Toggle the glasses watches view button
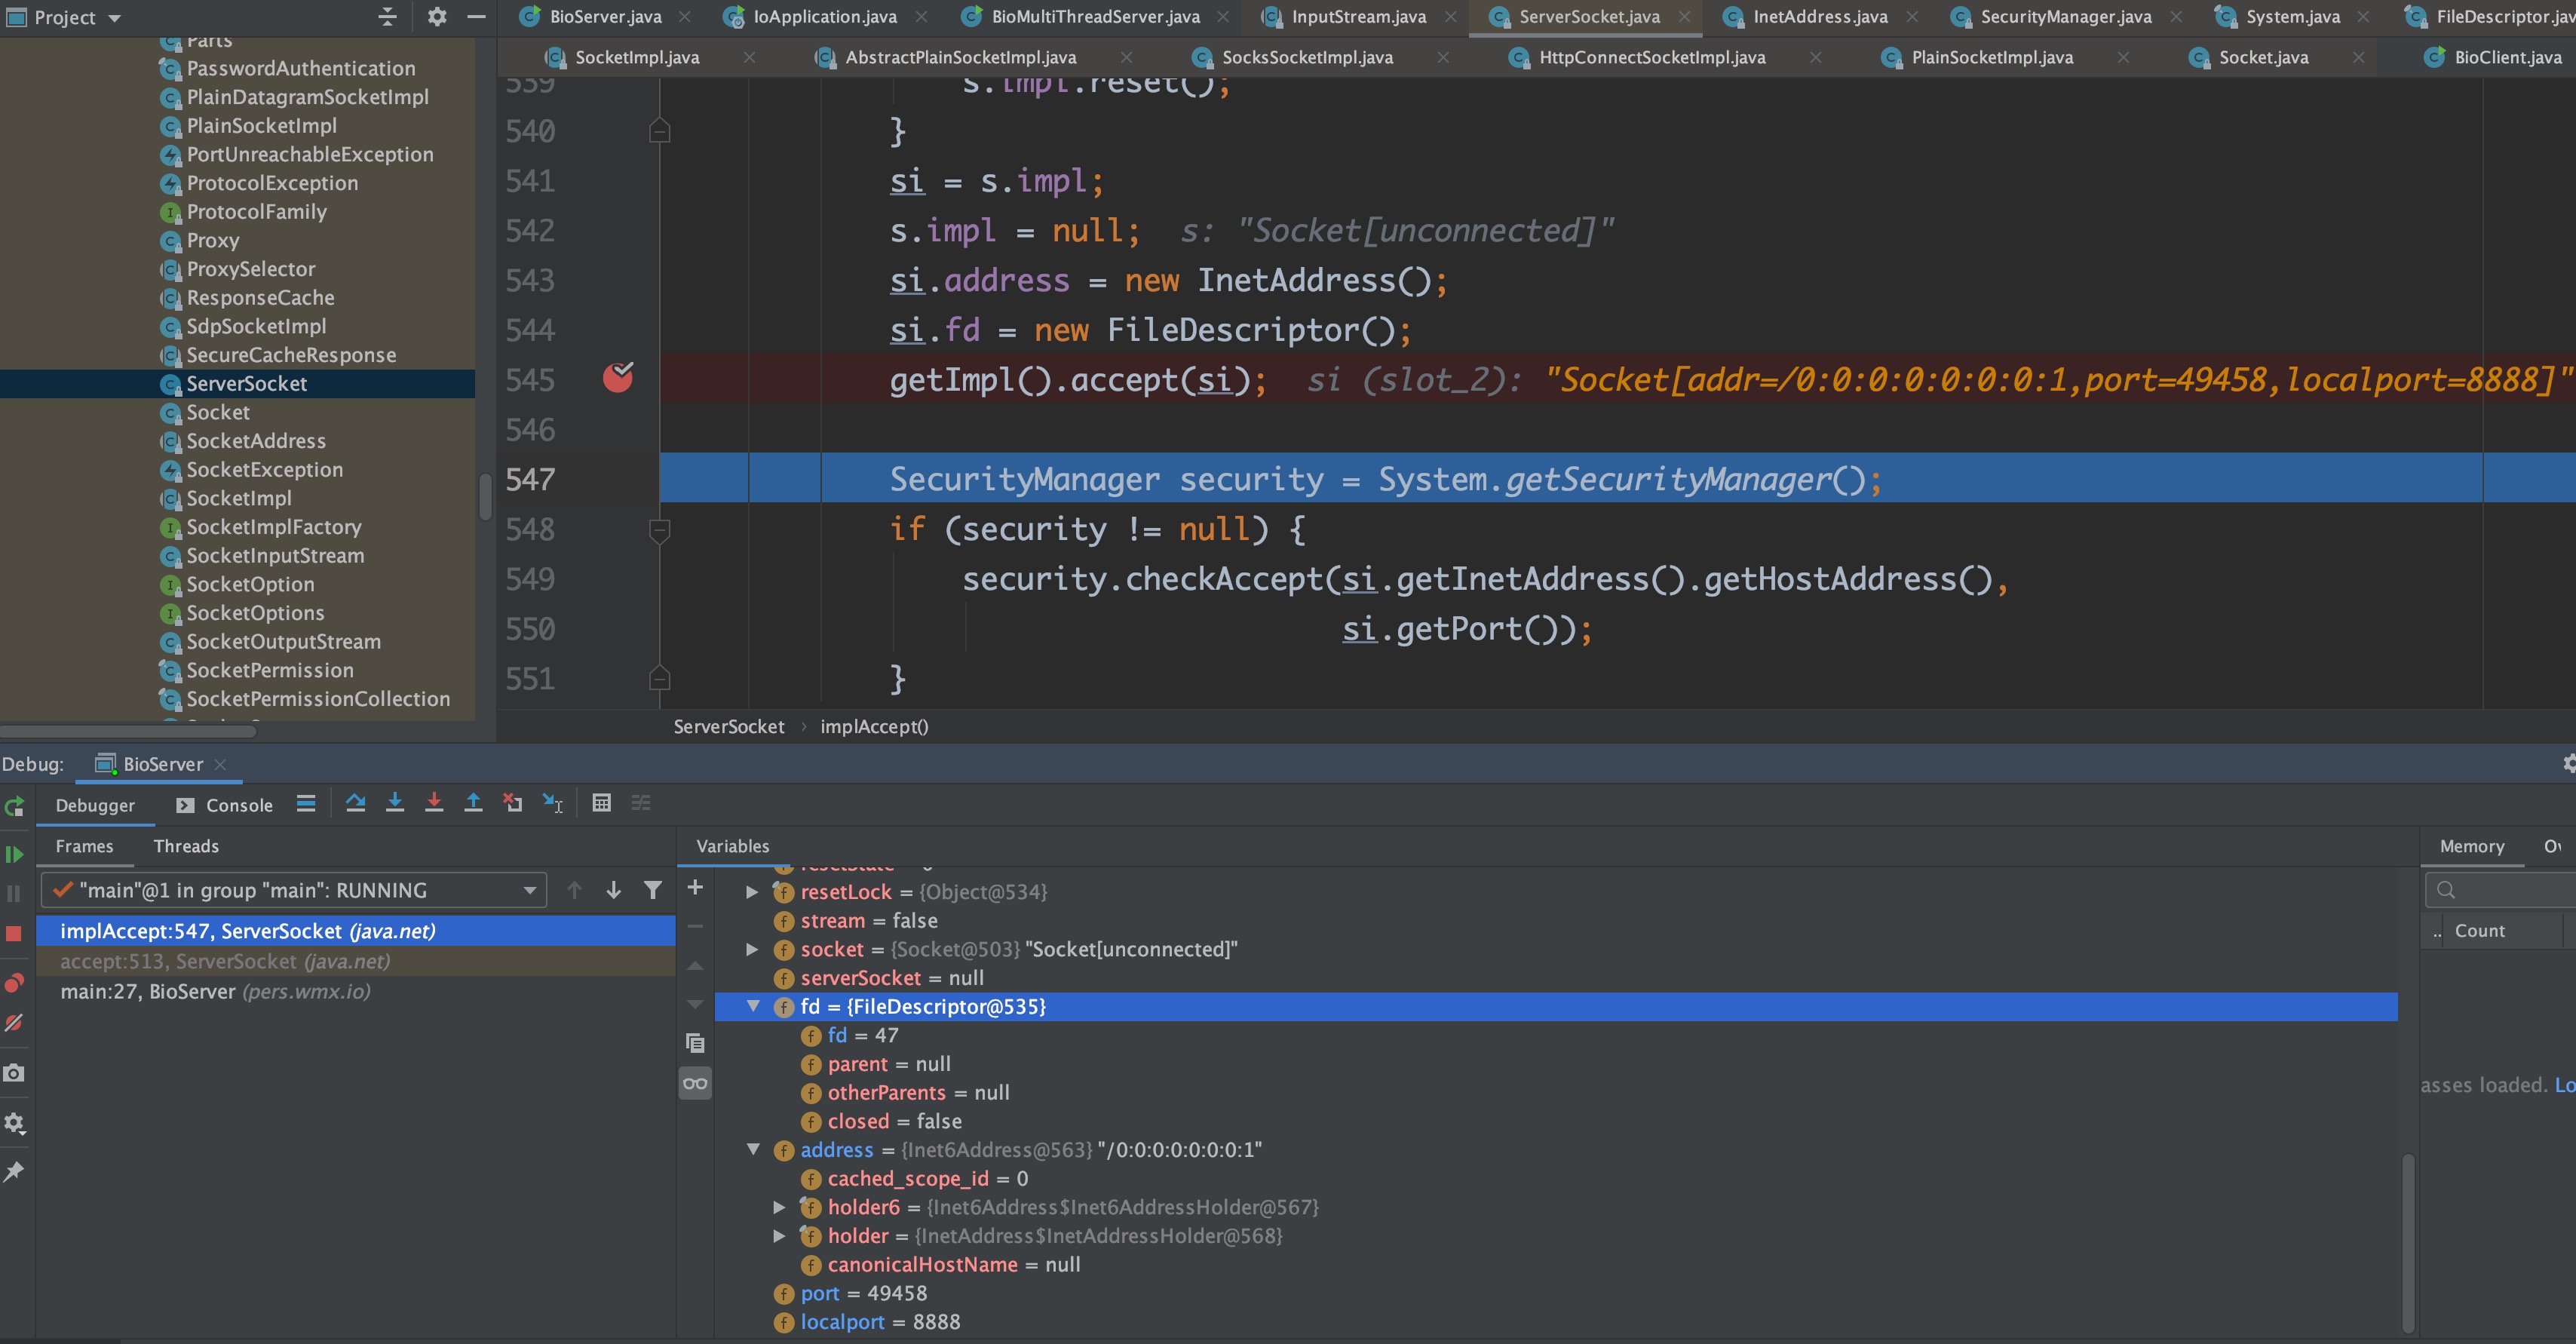The width and height of the screenshot is (2576, 1344). point(695,1083)
